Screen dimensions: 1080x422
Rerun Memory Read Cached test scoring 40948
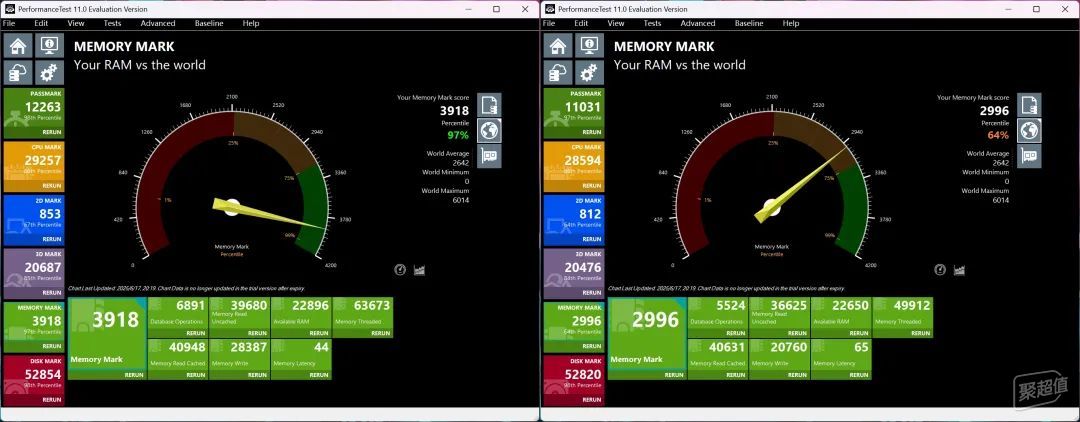(195, 375)
